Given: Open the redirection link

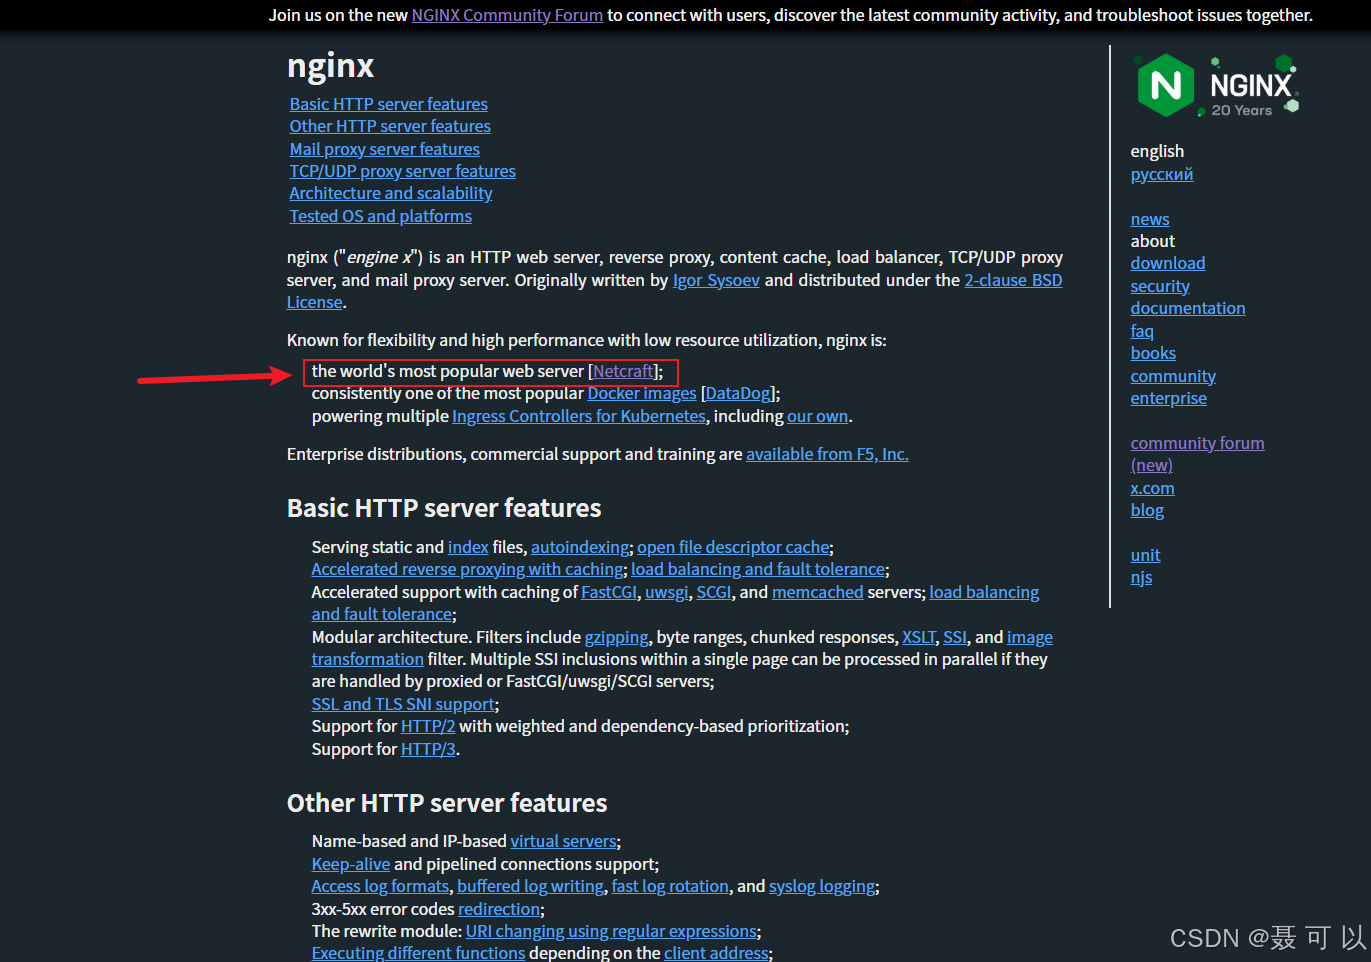Looking at the screenshot, I should point(499,909).
